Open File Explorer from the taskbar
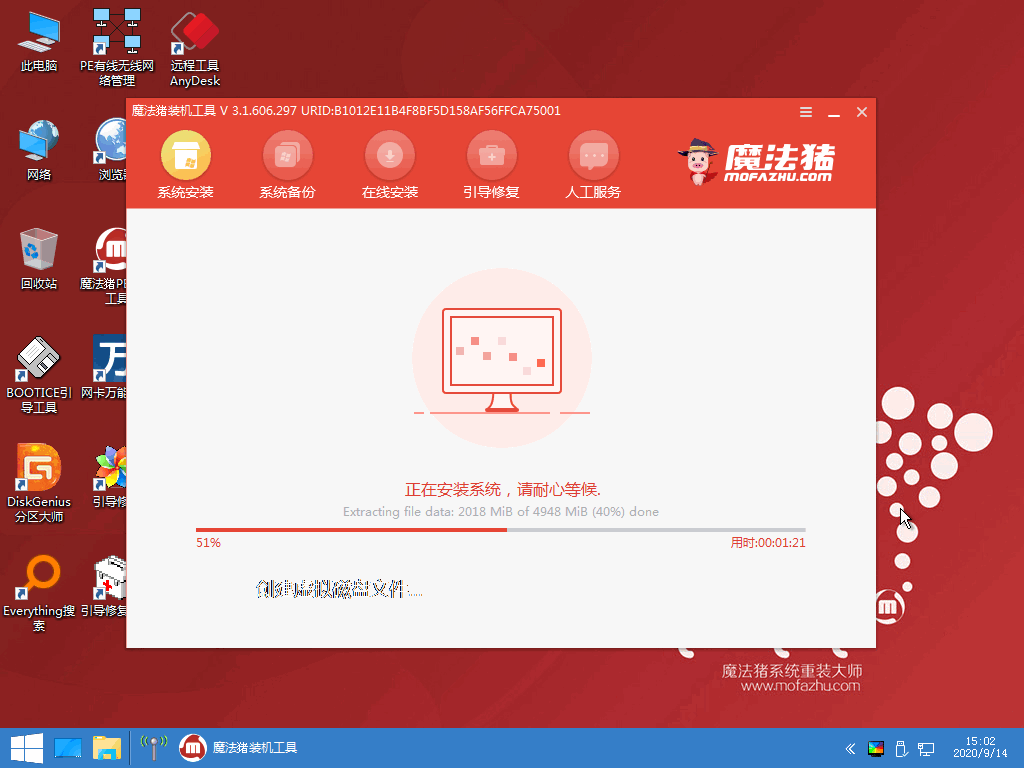This screenshot has height=768, width=1024. [106, 747]
